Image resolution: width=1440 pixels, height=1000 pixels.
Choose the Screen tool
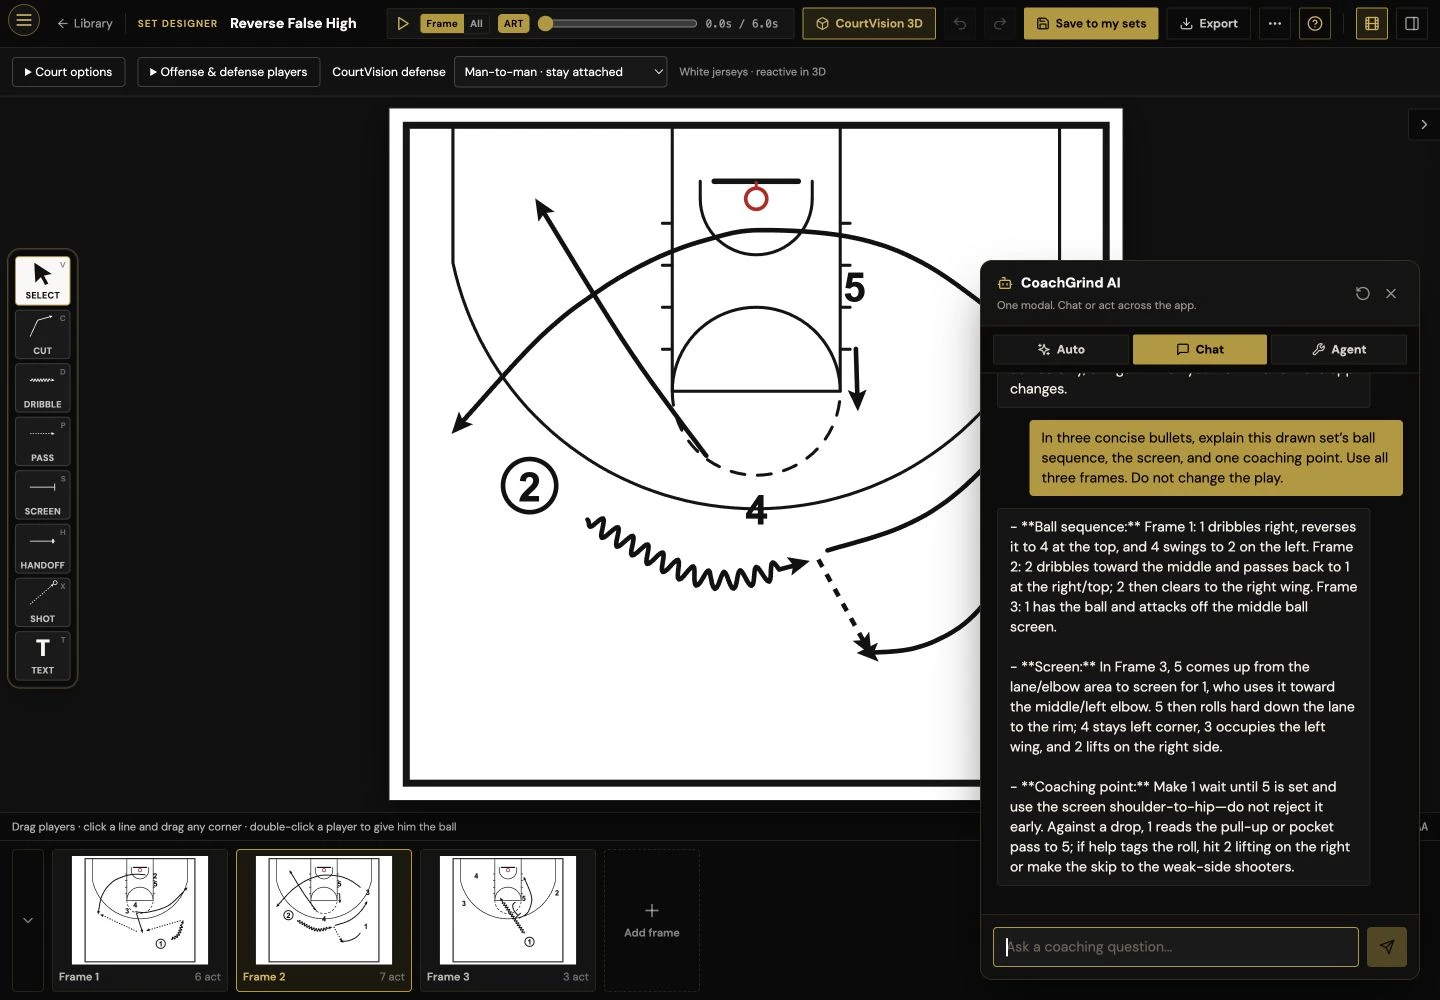click(42, 495)
